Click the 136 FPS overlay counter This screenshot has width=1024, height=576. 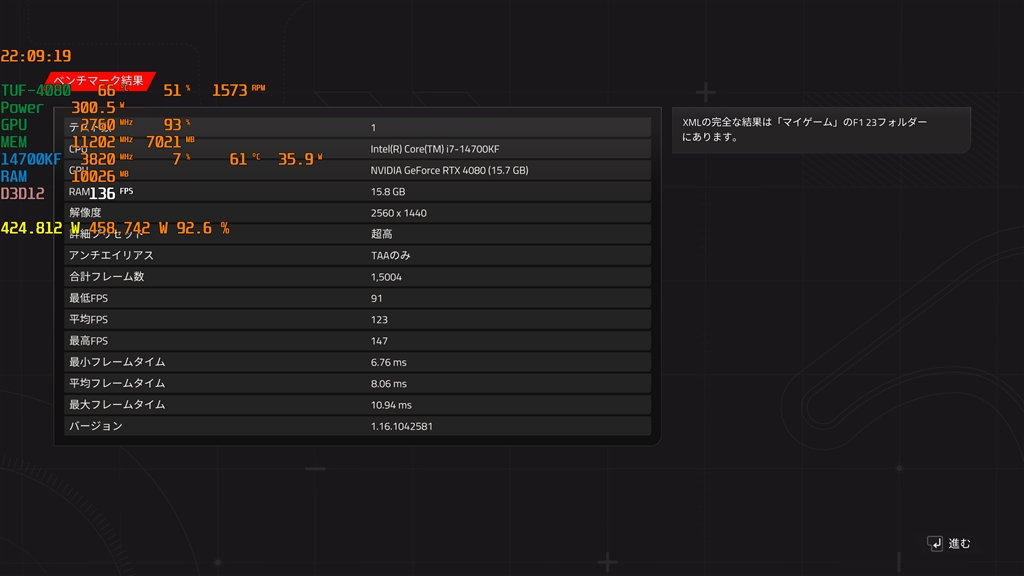pyautogui.click(x=111, y=193)
